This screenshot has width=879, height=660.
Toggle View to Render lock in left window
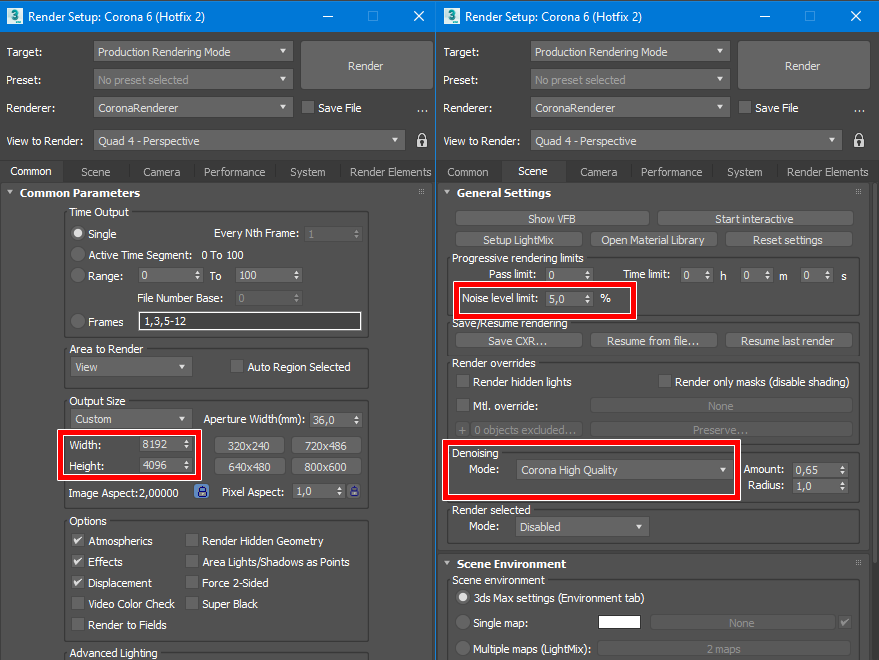(x=422, y=140)
